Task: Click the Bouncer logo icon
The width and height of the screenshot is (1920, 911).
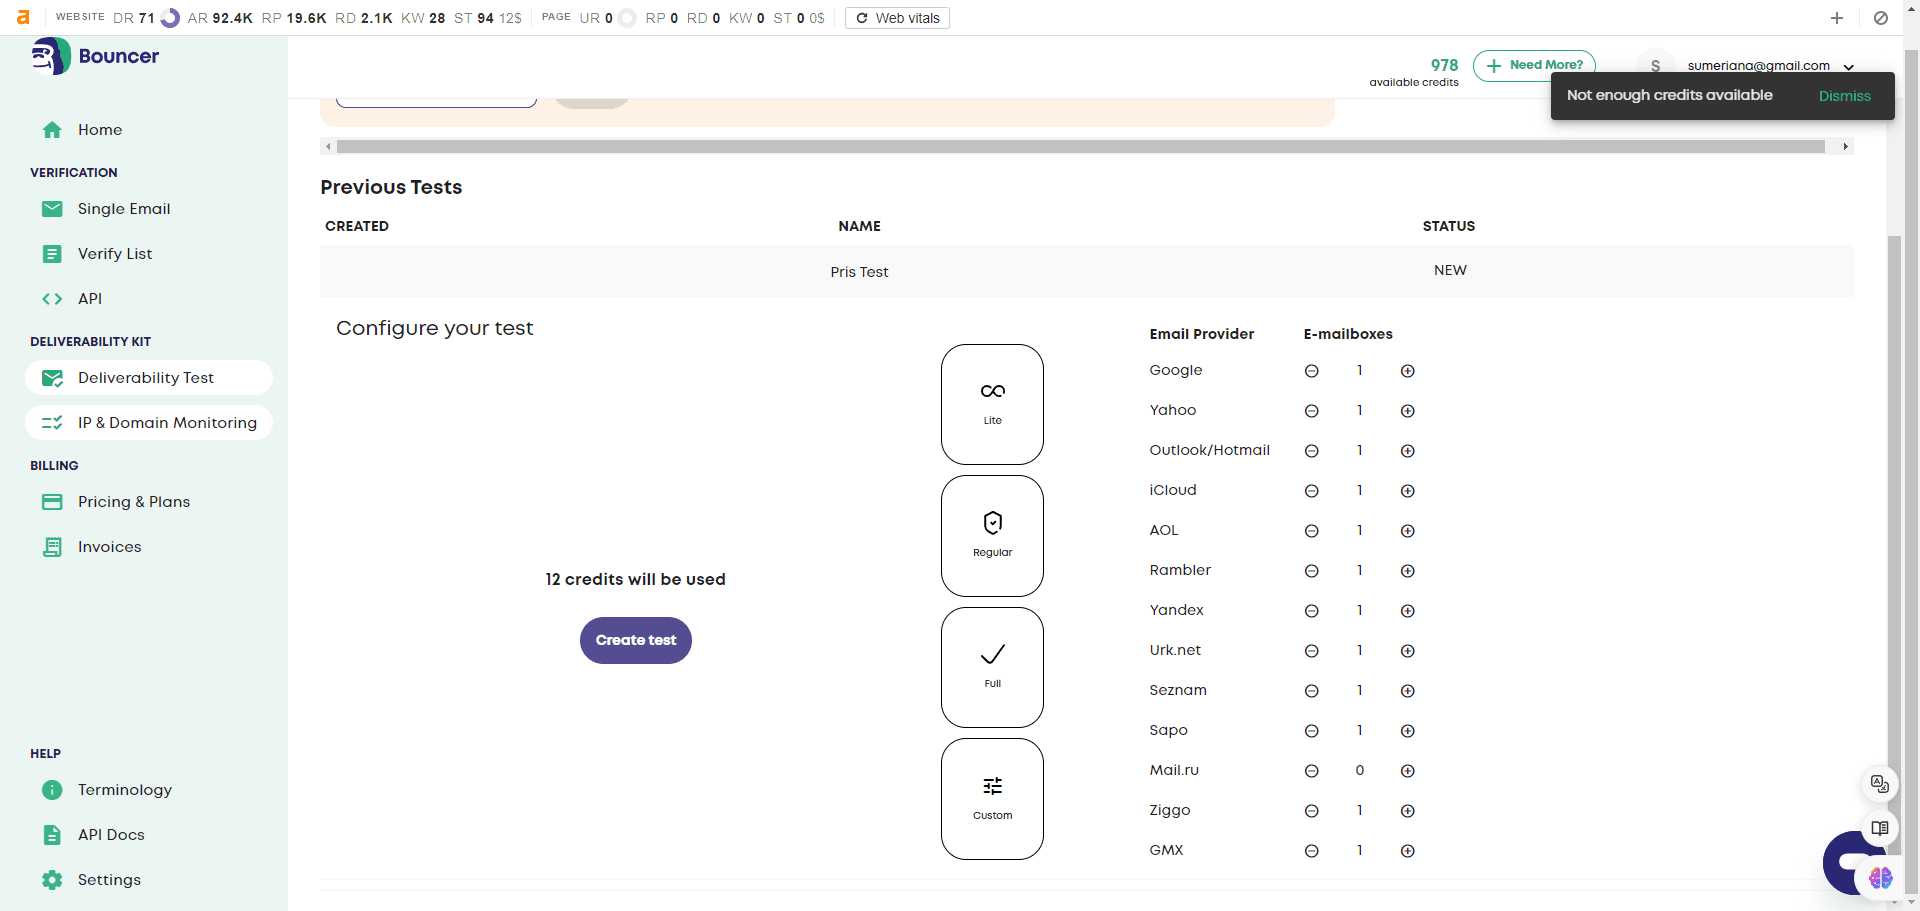Action: click(x=51, y=56)
